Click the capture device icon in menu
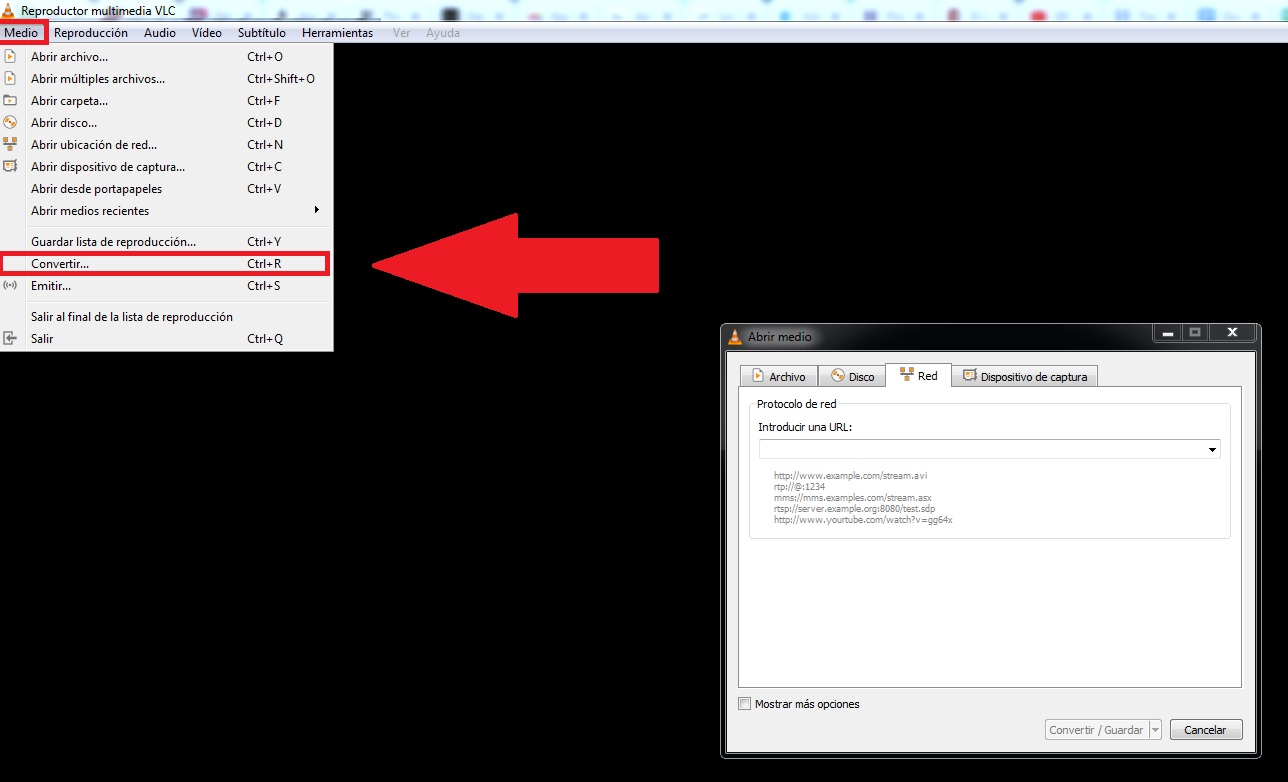The width and height of the screenshot is (1288, 782). click(10, 167)
